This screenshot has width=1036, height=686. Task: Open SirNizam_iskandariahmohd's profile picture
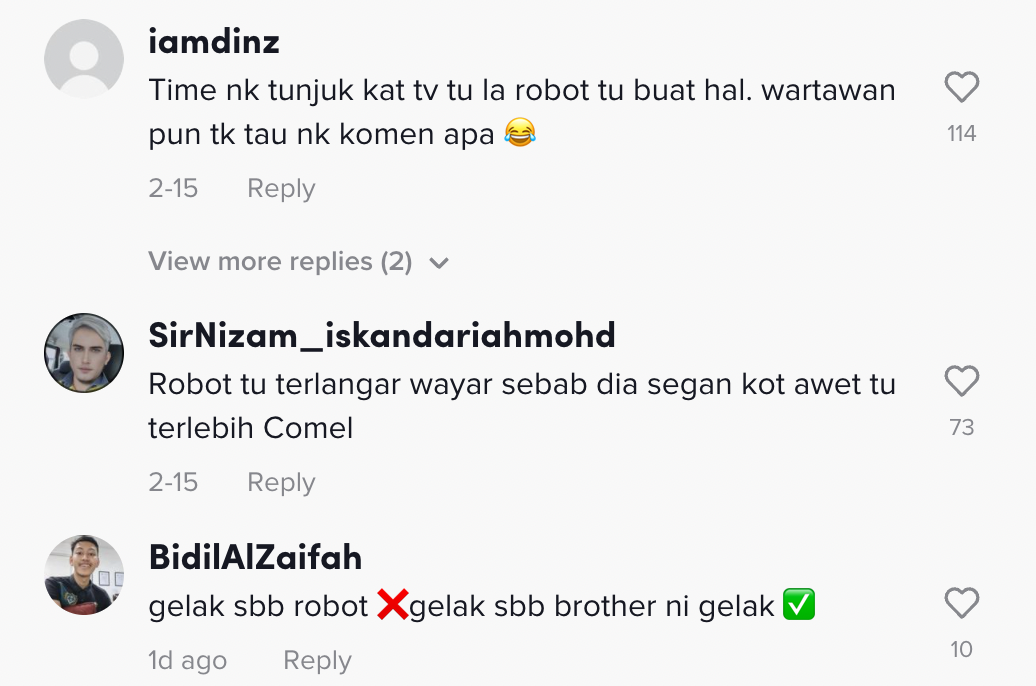84,354
